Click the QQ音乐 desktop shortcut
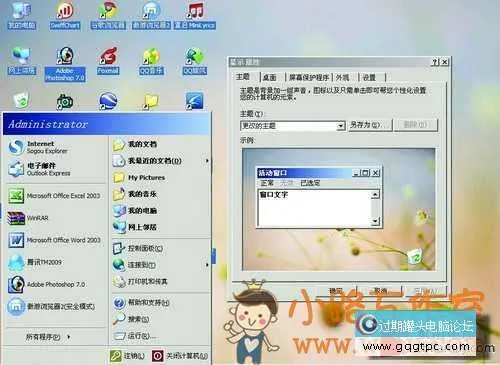The width and height of the screenshot is (500, 365). click(151, 61)
